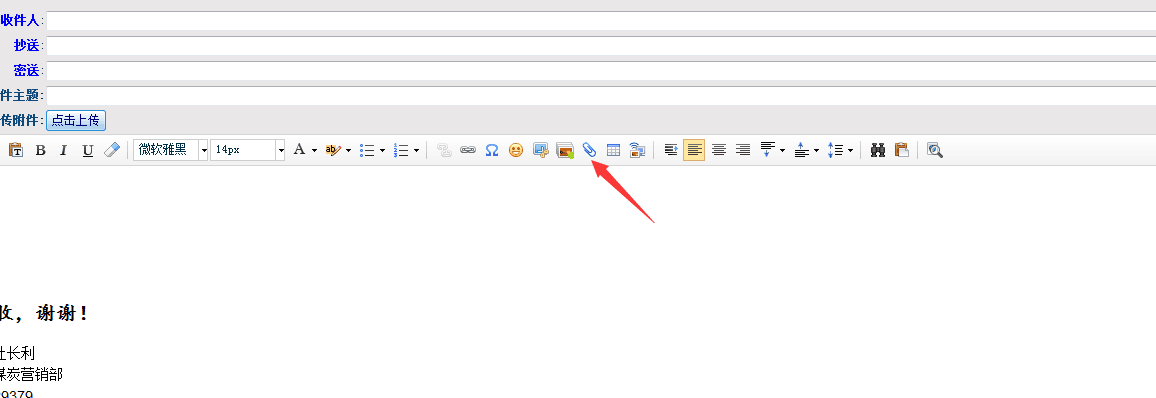This screenshot has width=1156, height=398.
Task: Insert special character with Omega icon
Action: point(492,150)
